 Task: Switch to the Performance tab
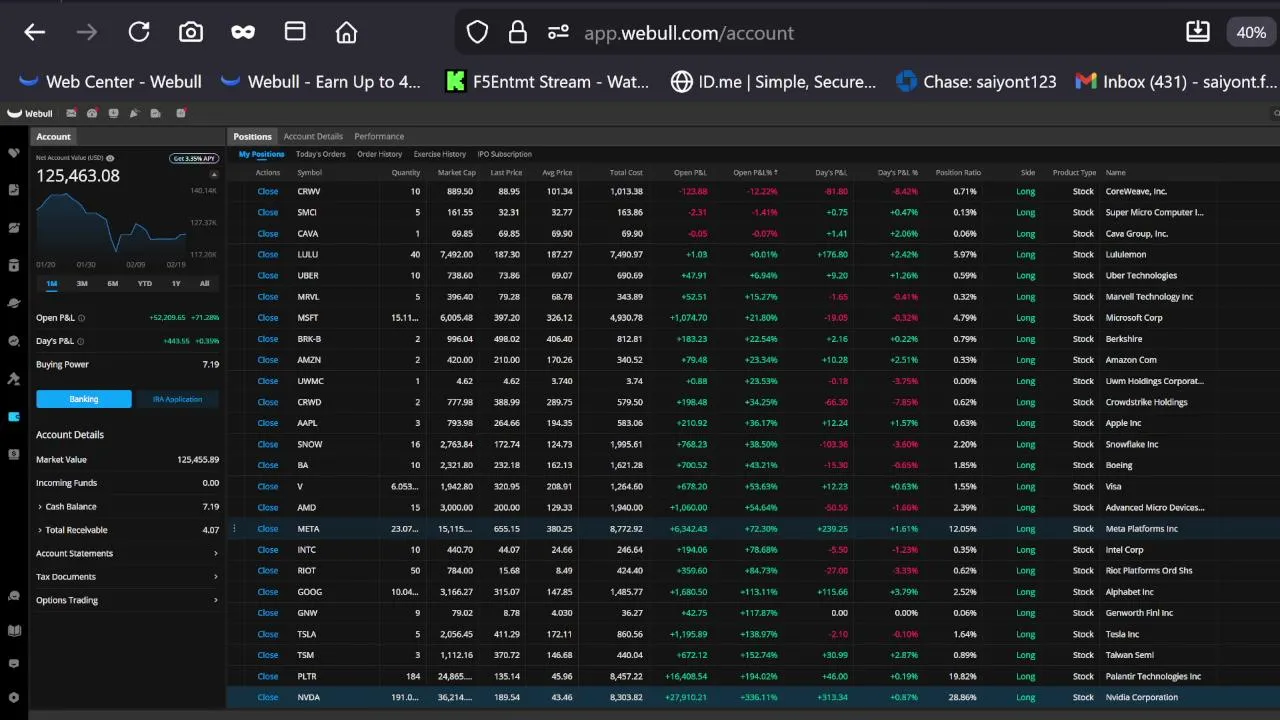click(x=379, y=136)
